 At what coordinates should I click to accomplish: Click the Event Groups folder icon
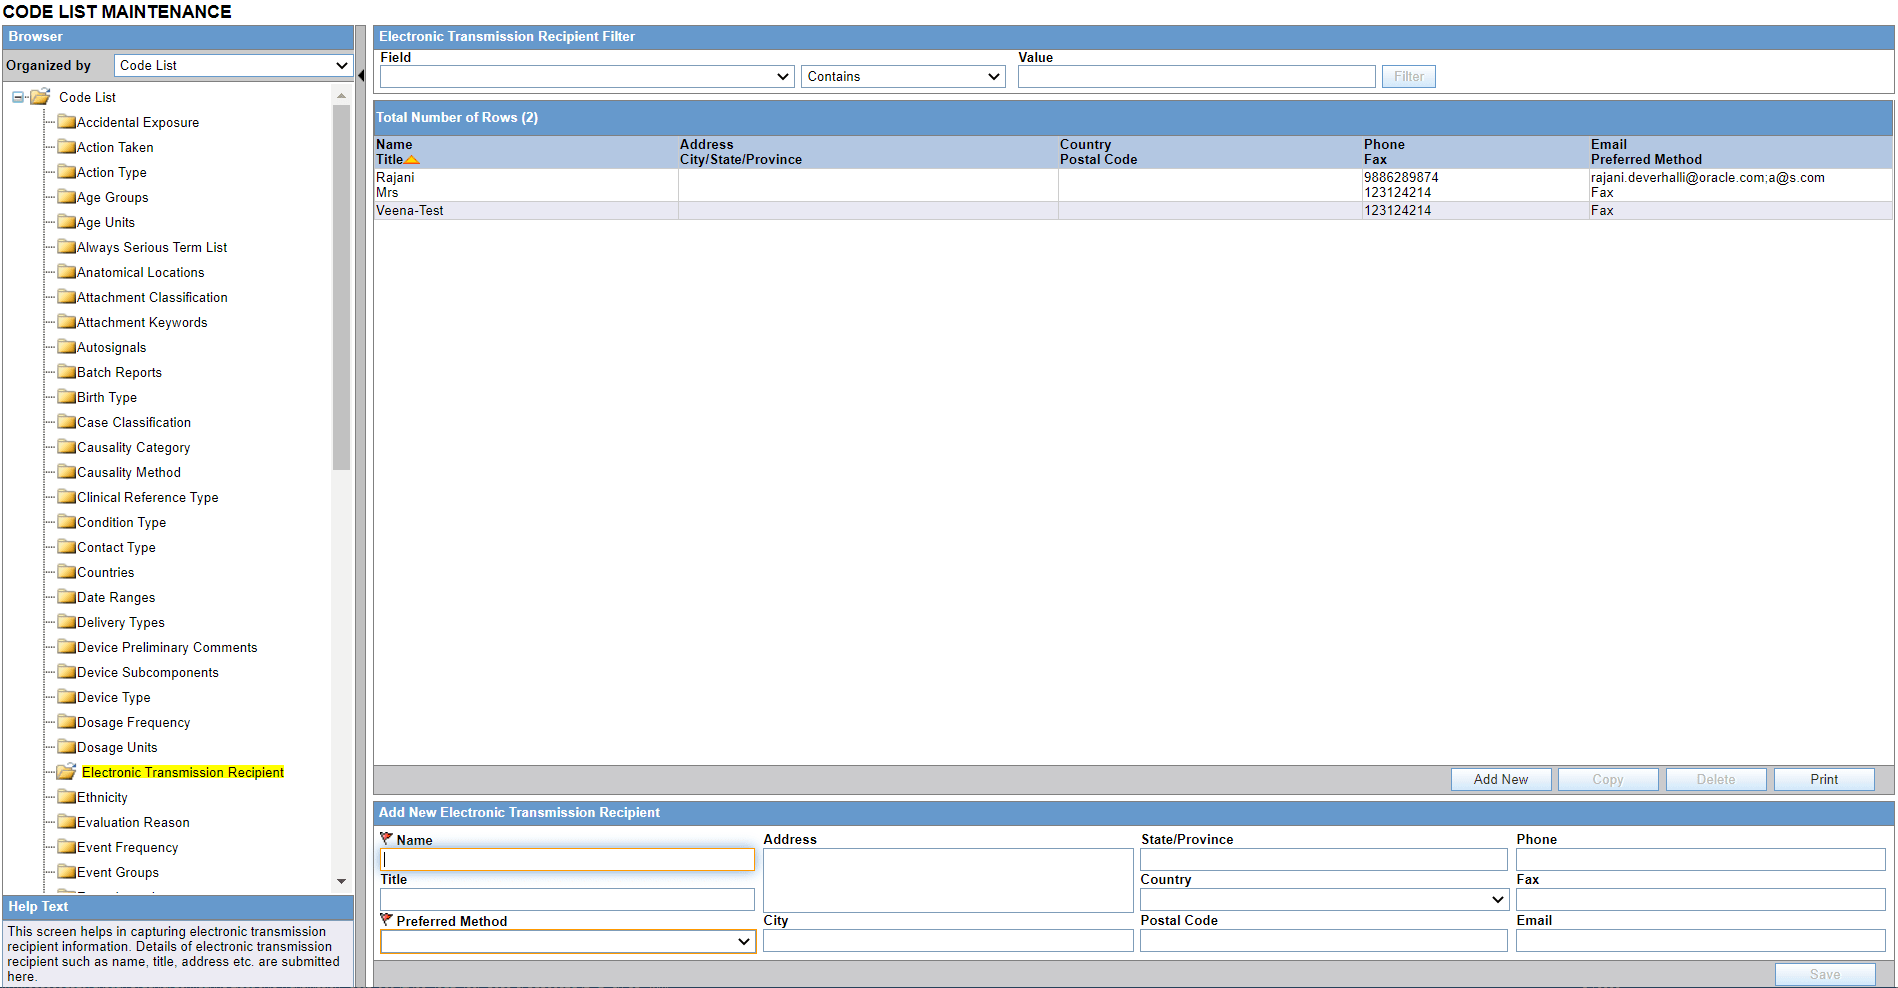pos(66,872)
